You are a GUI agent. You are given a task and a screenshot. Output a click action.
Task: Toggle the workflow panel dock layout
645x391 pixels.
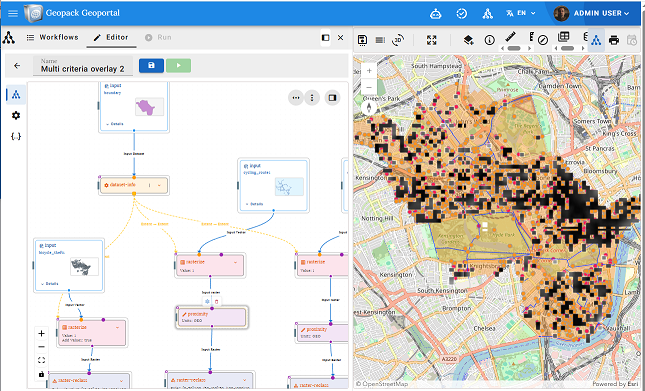coord(325,37)
